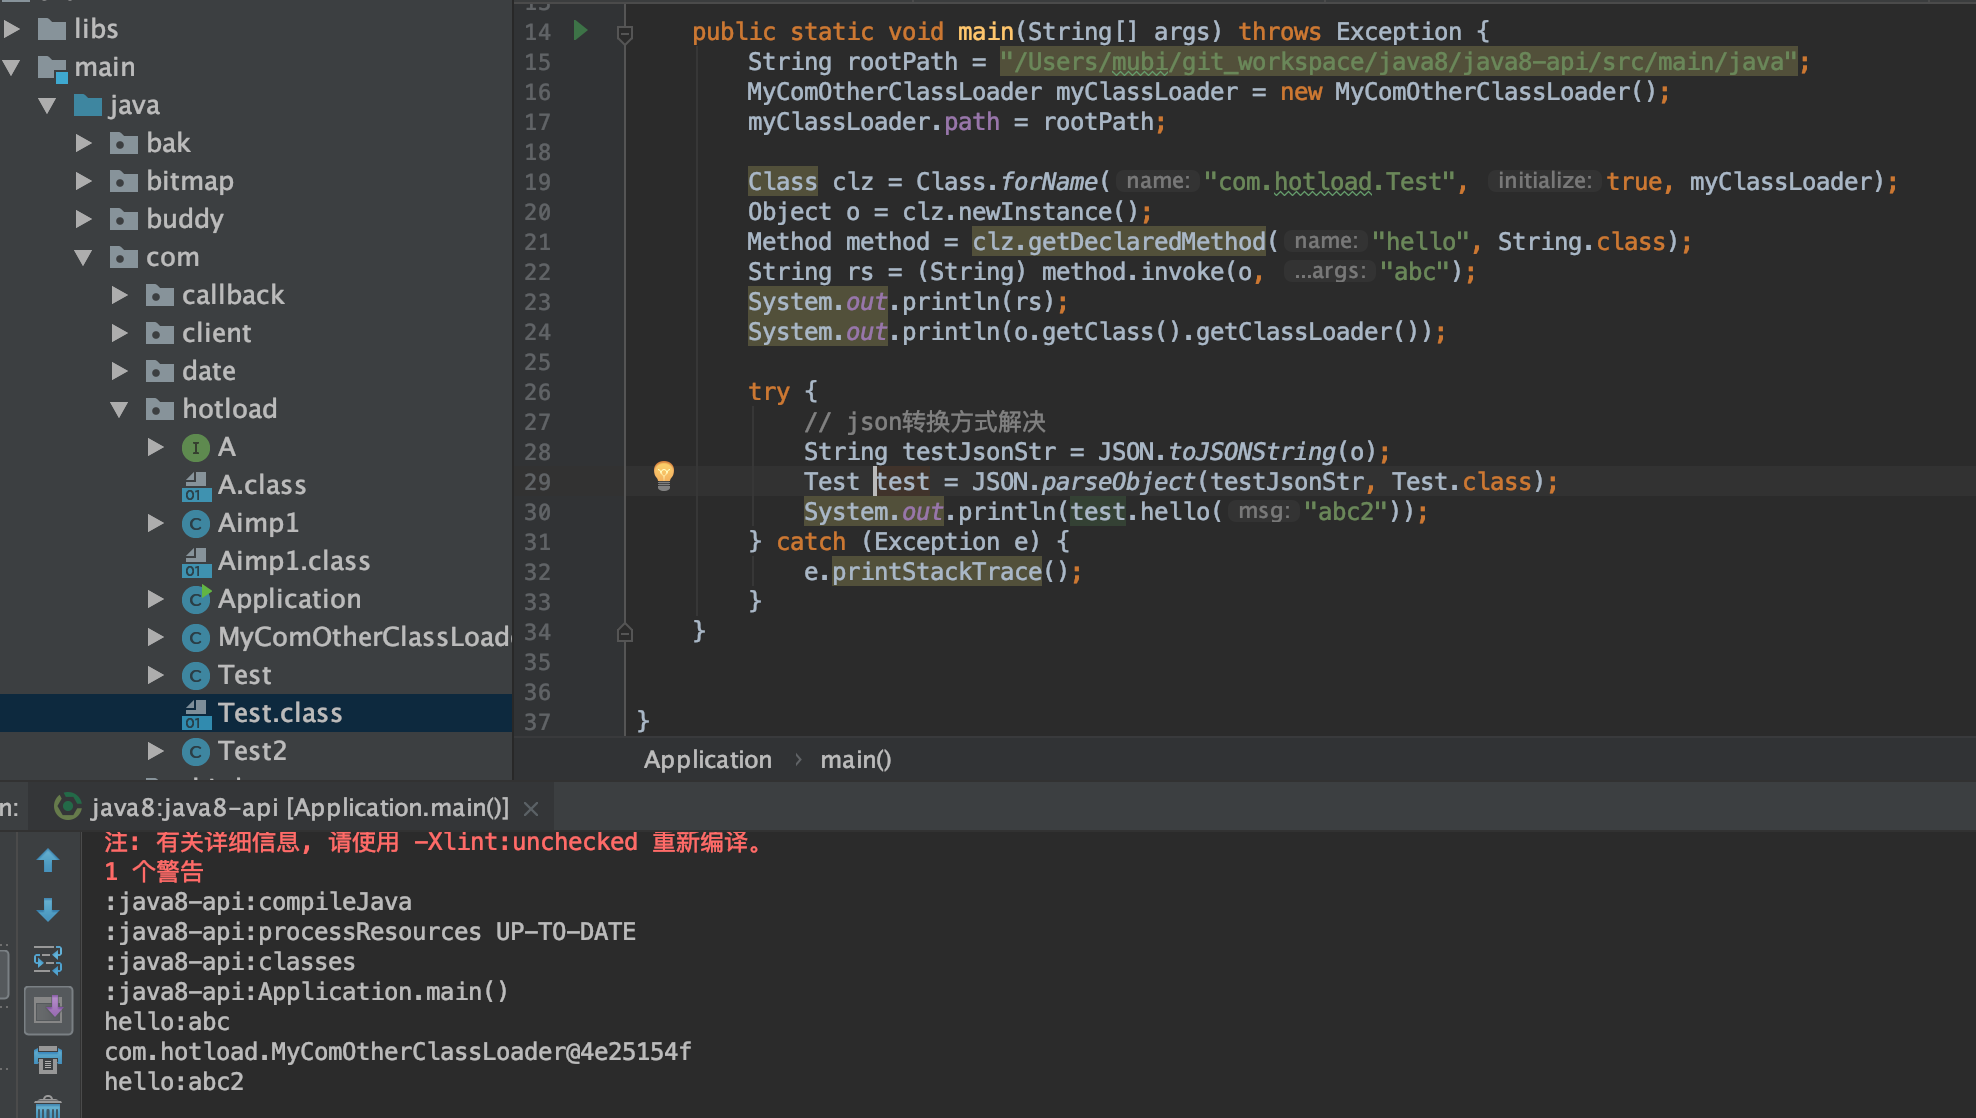Click the interface icon next to A
The width and height of the screenshot is (1976, 1118).
point(196,447)
